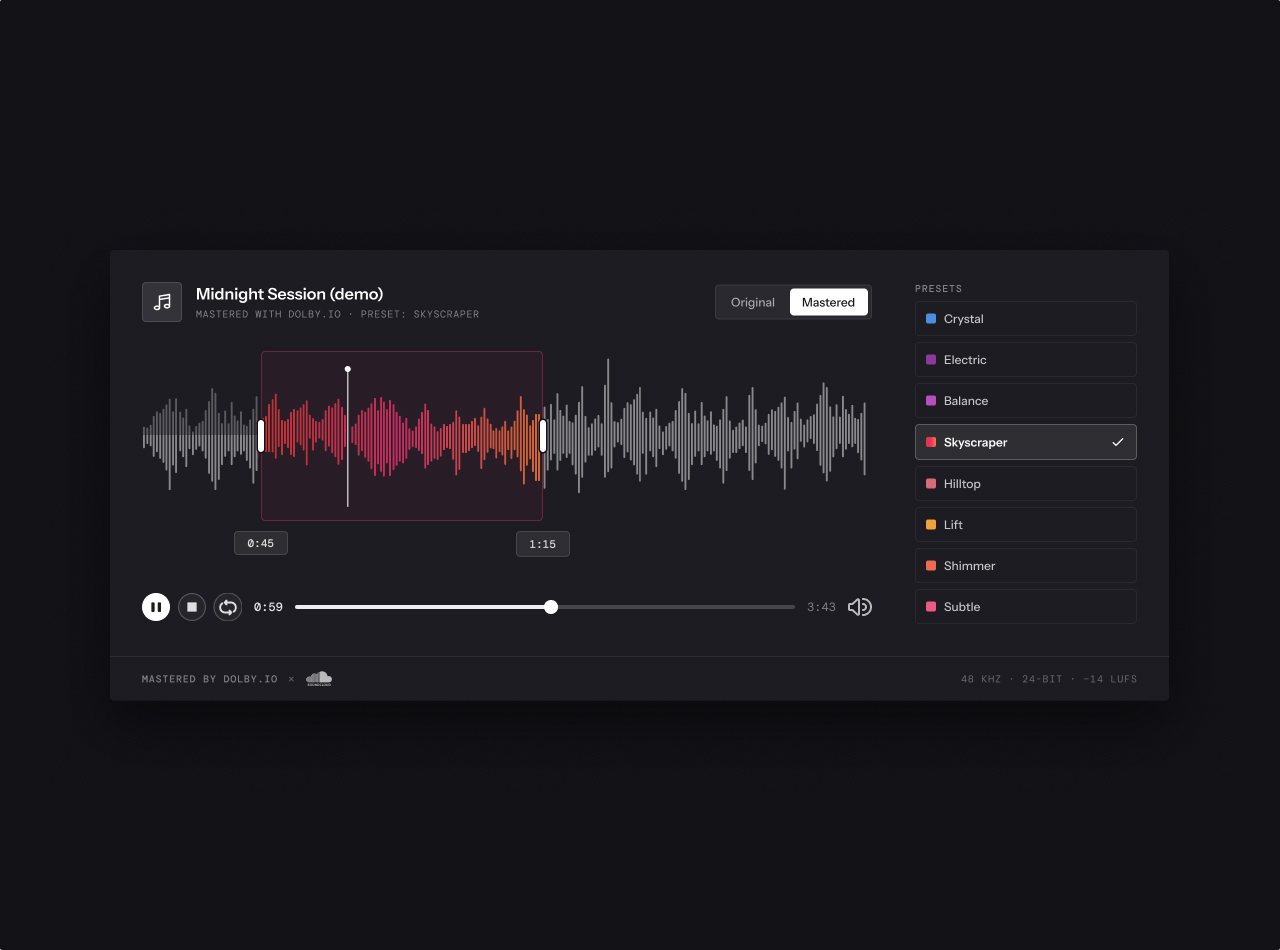
Task: Stop the track using the stop button
Action: pos(192,607)
